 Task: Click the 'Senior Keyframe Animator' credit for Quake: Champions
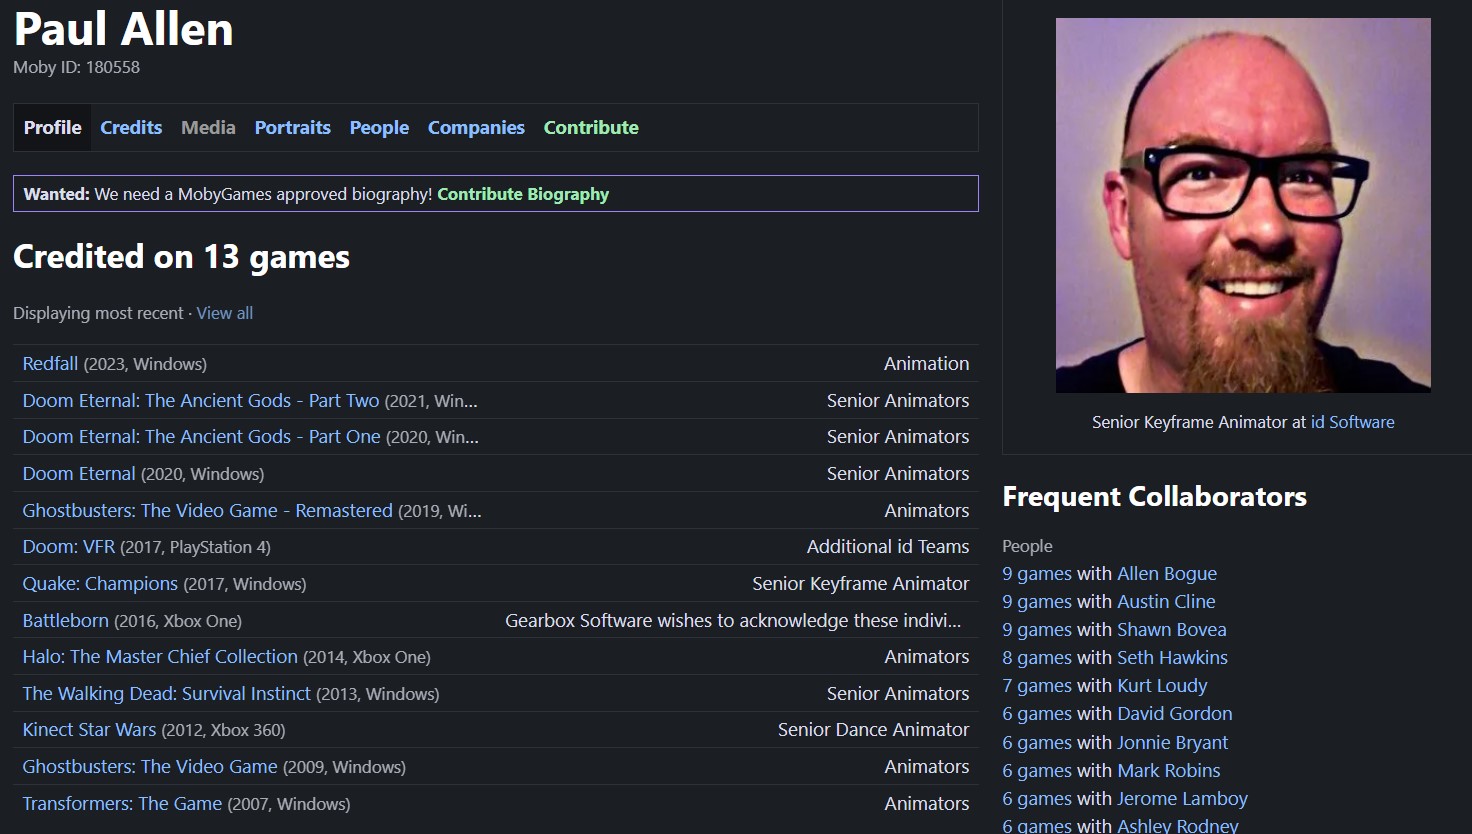(x=860, y=584)
